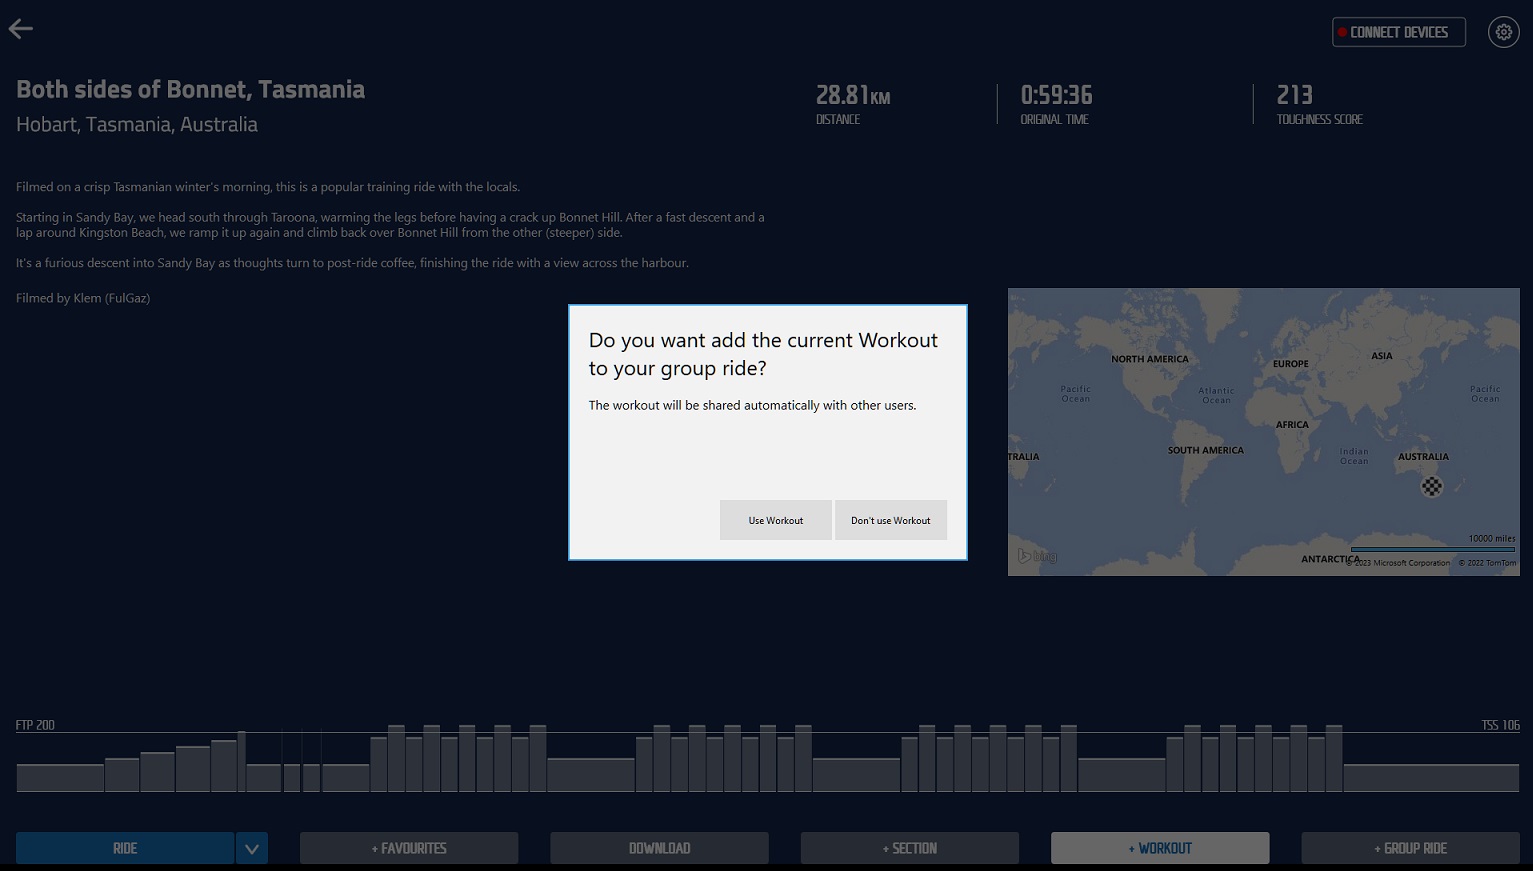This screenshot has height=871, width=1533.
Task: Click the 213 Toughness Score value
Action: point(1294,96)
